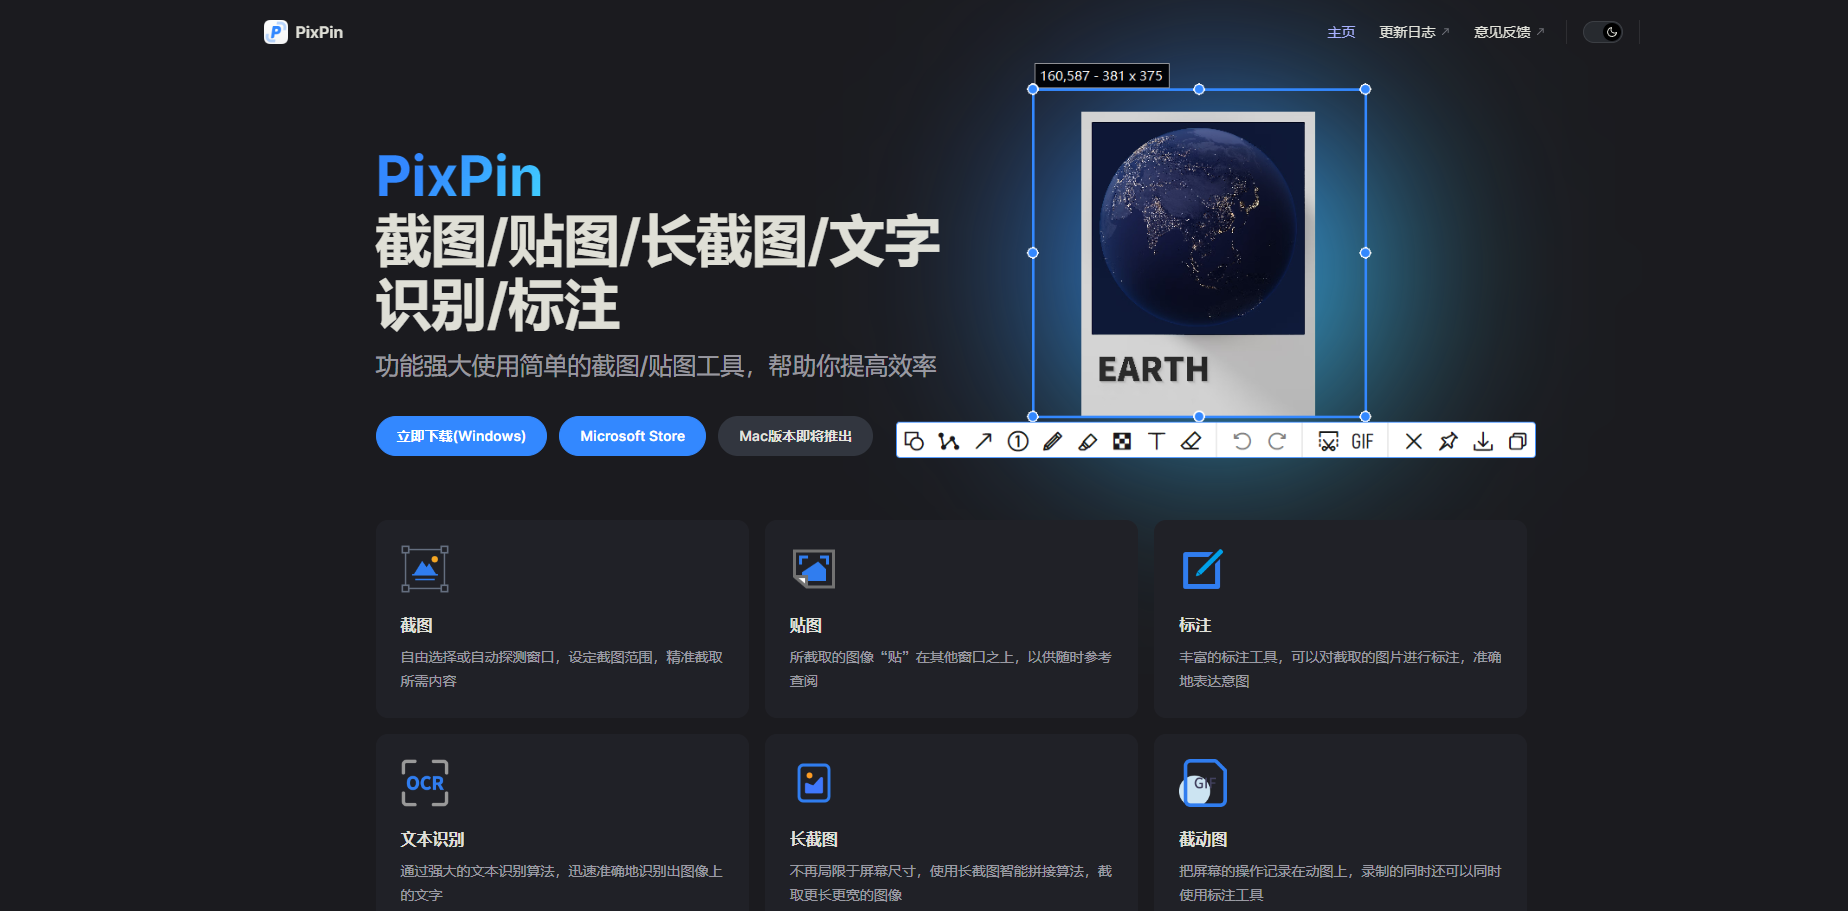
Task: Copy screenshot to clipboard icon
Action: point(1517,441)
